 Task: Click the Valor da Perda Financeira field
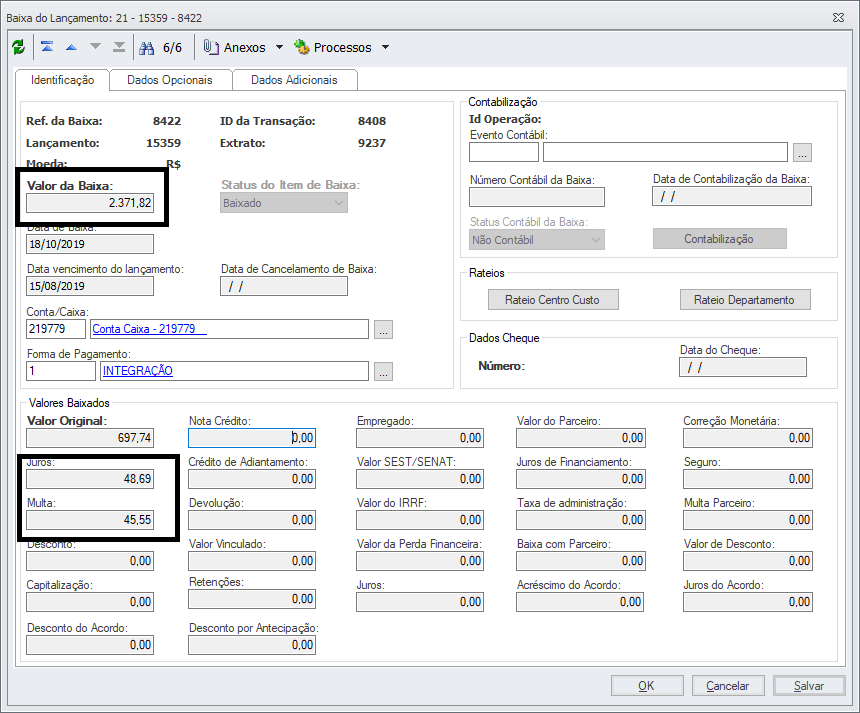pyautogui.click(x=420, y=561)
